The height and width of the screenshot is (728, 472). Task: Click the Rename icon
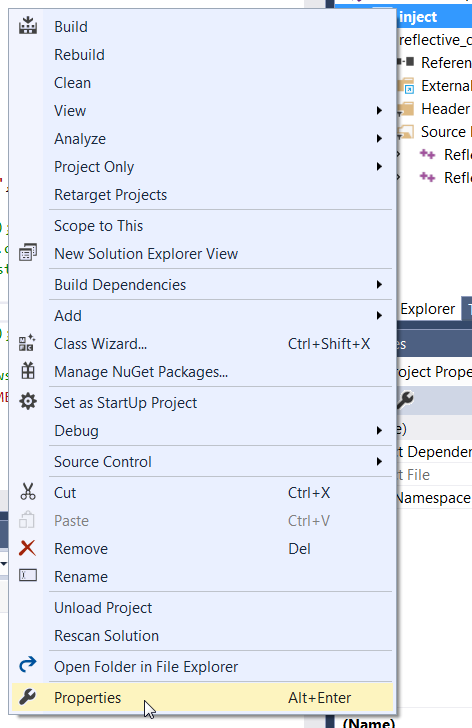28,576
